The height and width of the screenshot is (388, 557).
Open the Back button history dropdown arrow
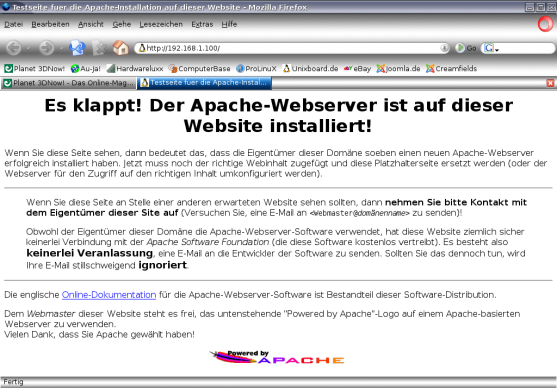[x=28, y=48]
